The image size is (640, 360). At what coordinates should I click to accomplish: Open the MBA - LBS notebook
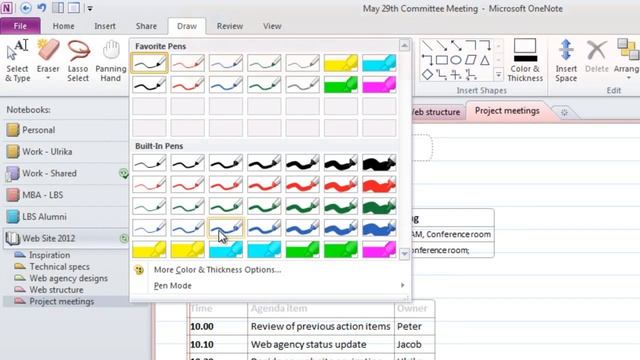pyautogui.click(x=65, y=195)
